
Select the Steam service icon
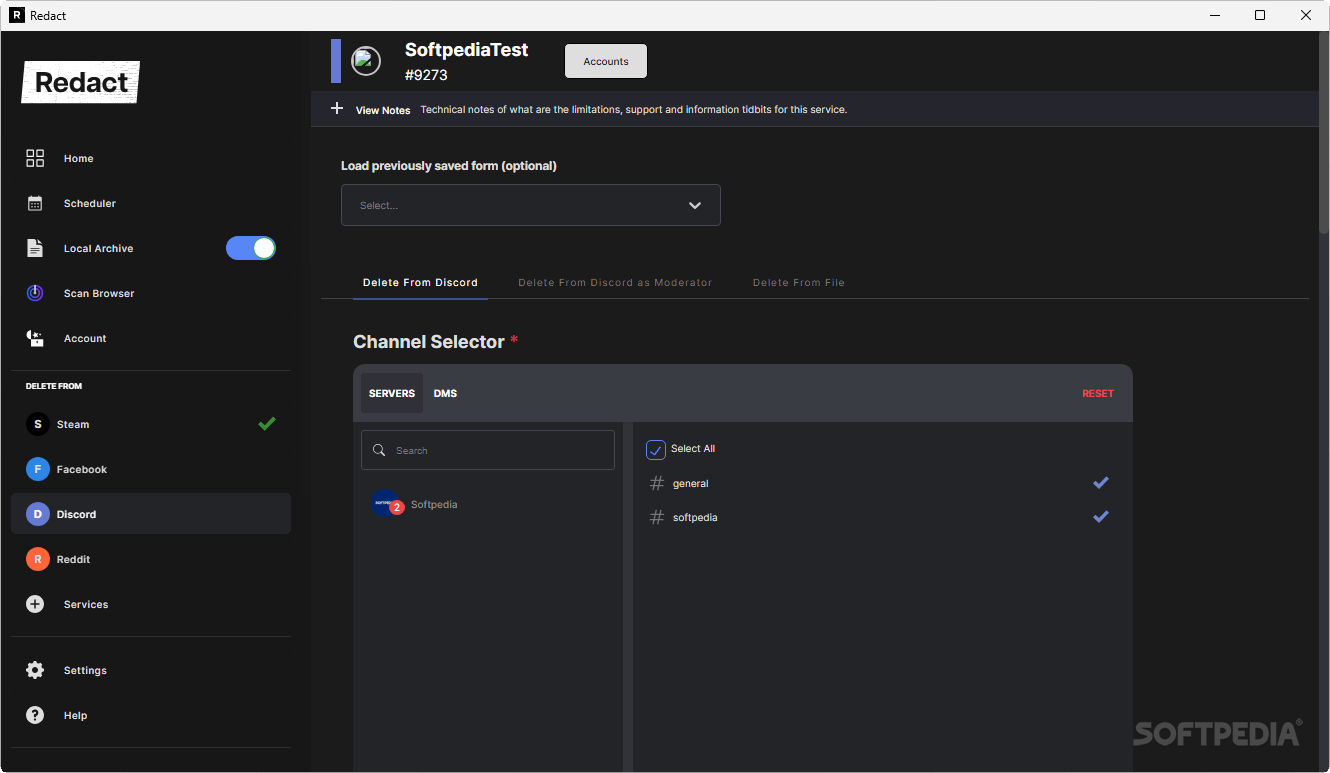(38, 424)
